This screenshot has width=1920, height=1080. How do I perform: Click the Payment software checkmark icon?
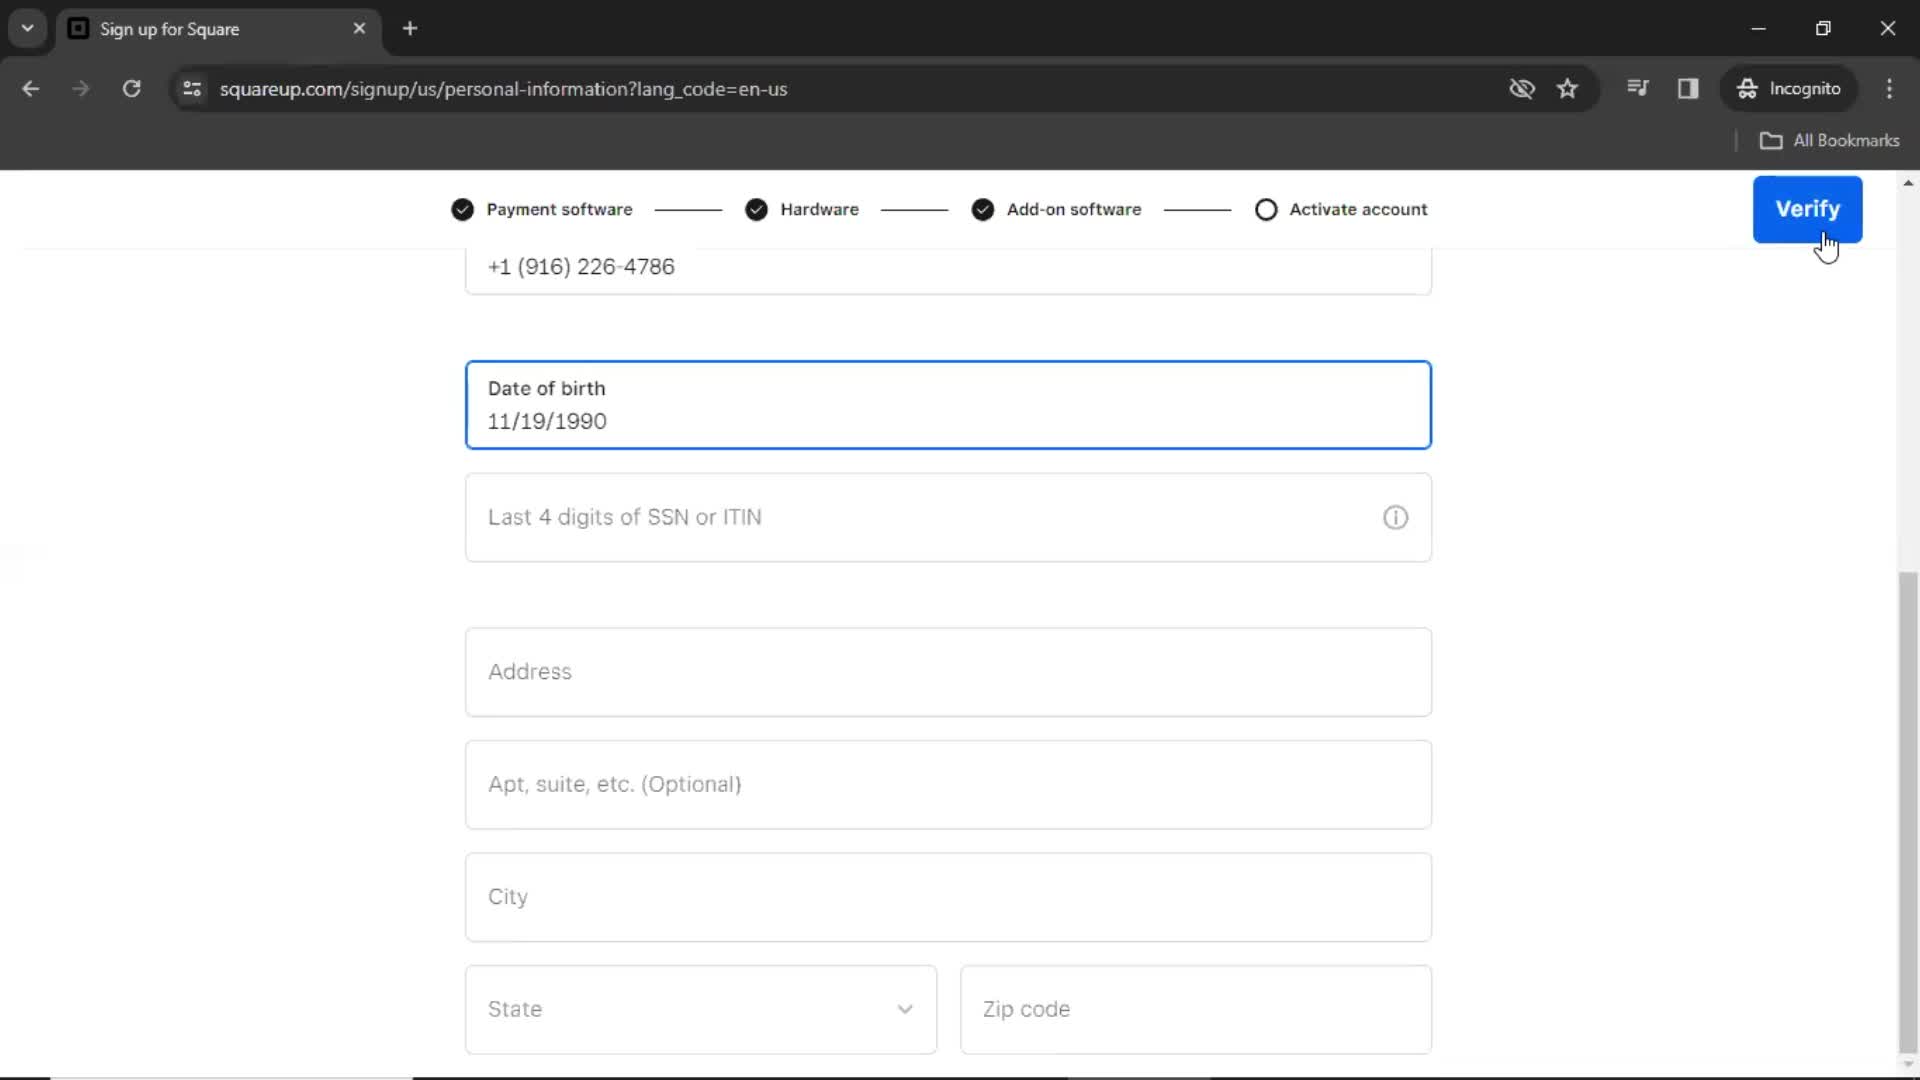pyautogui.click(x=462, y=209)
